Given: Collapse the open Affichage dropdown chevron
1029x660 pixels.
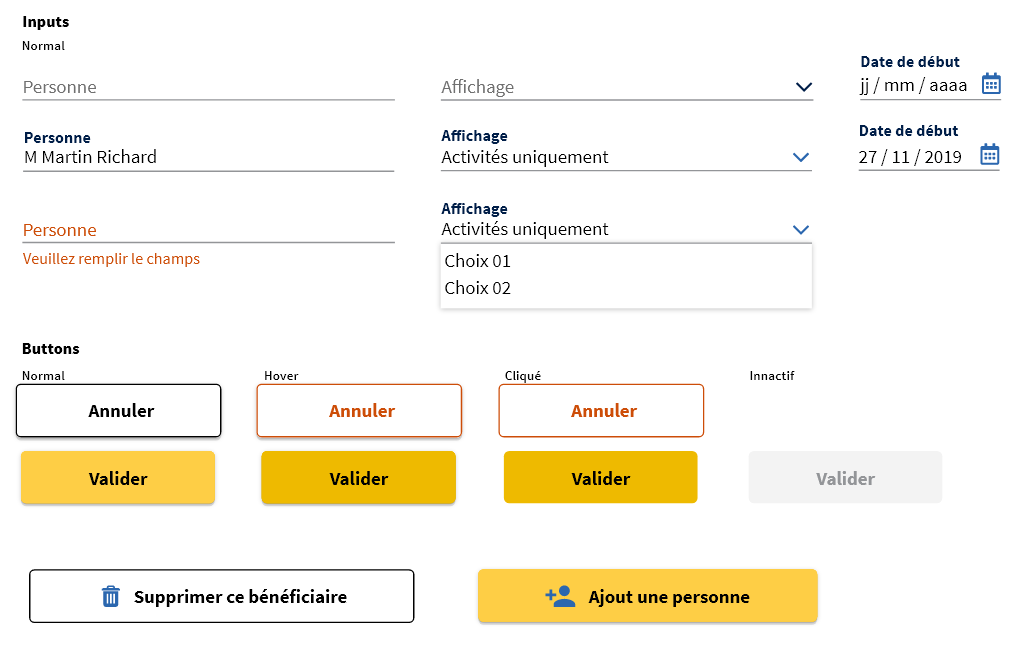Looking at the screenshot, I should [801, 230].
